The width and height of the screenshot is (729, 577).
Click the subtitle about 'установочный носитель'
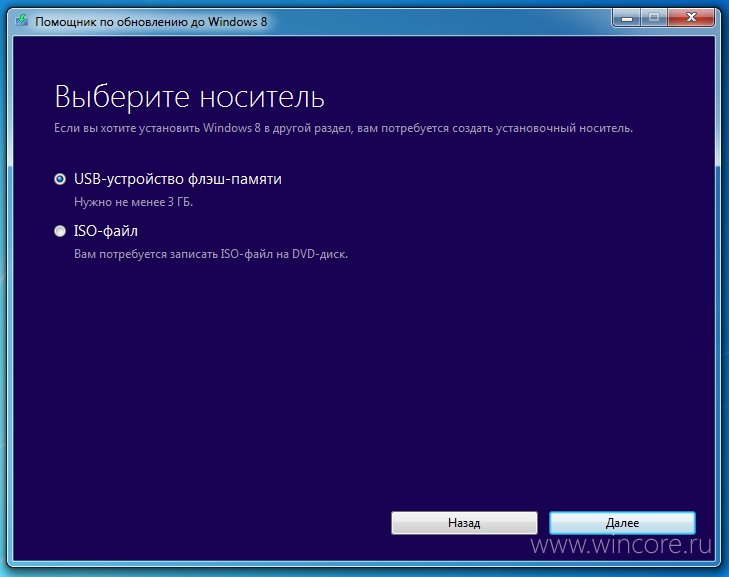coord(343,128)
